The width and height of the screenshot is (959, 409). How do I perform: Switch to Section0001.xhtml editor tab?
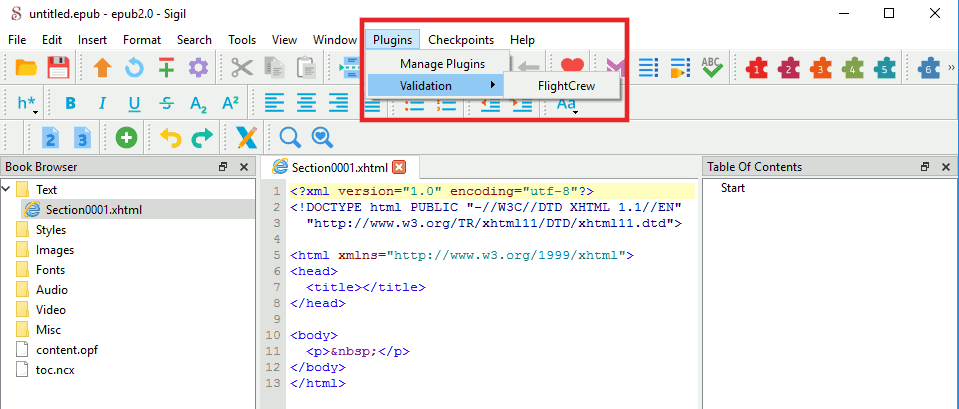click(338, 167)
